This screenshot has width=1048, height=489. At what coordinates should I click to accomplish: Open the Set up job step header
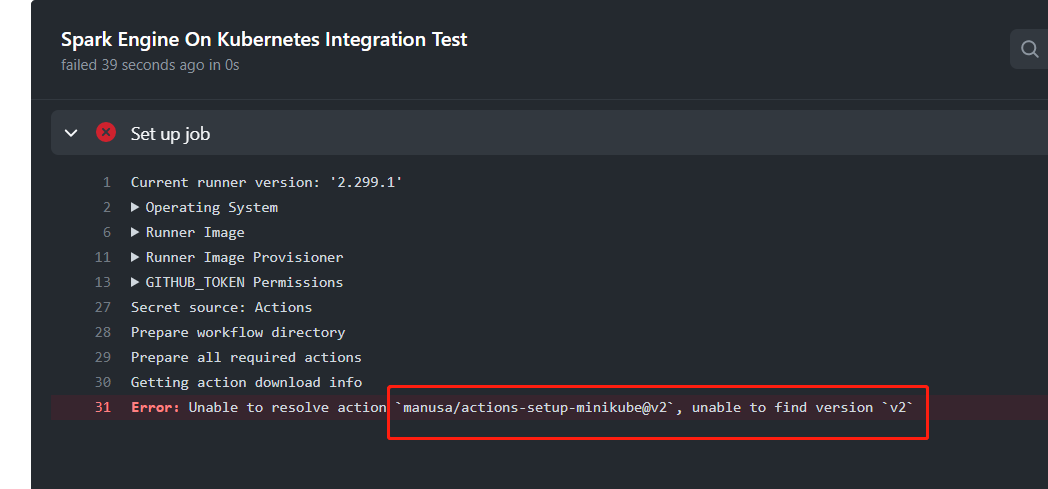pyautogui.click(x=549, y=133)
